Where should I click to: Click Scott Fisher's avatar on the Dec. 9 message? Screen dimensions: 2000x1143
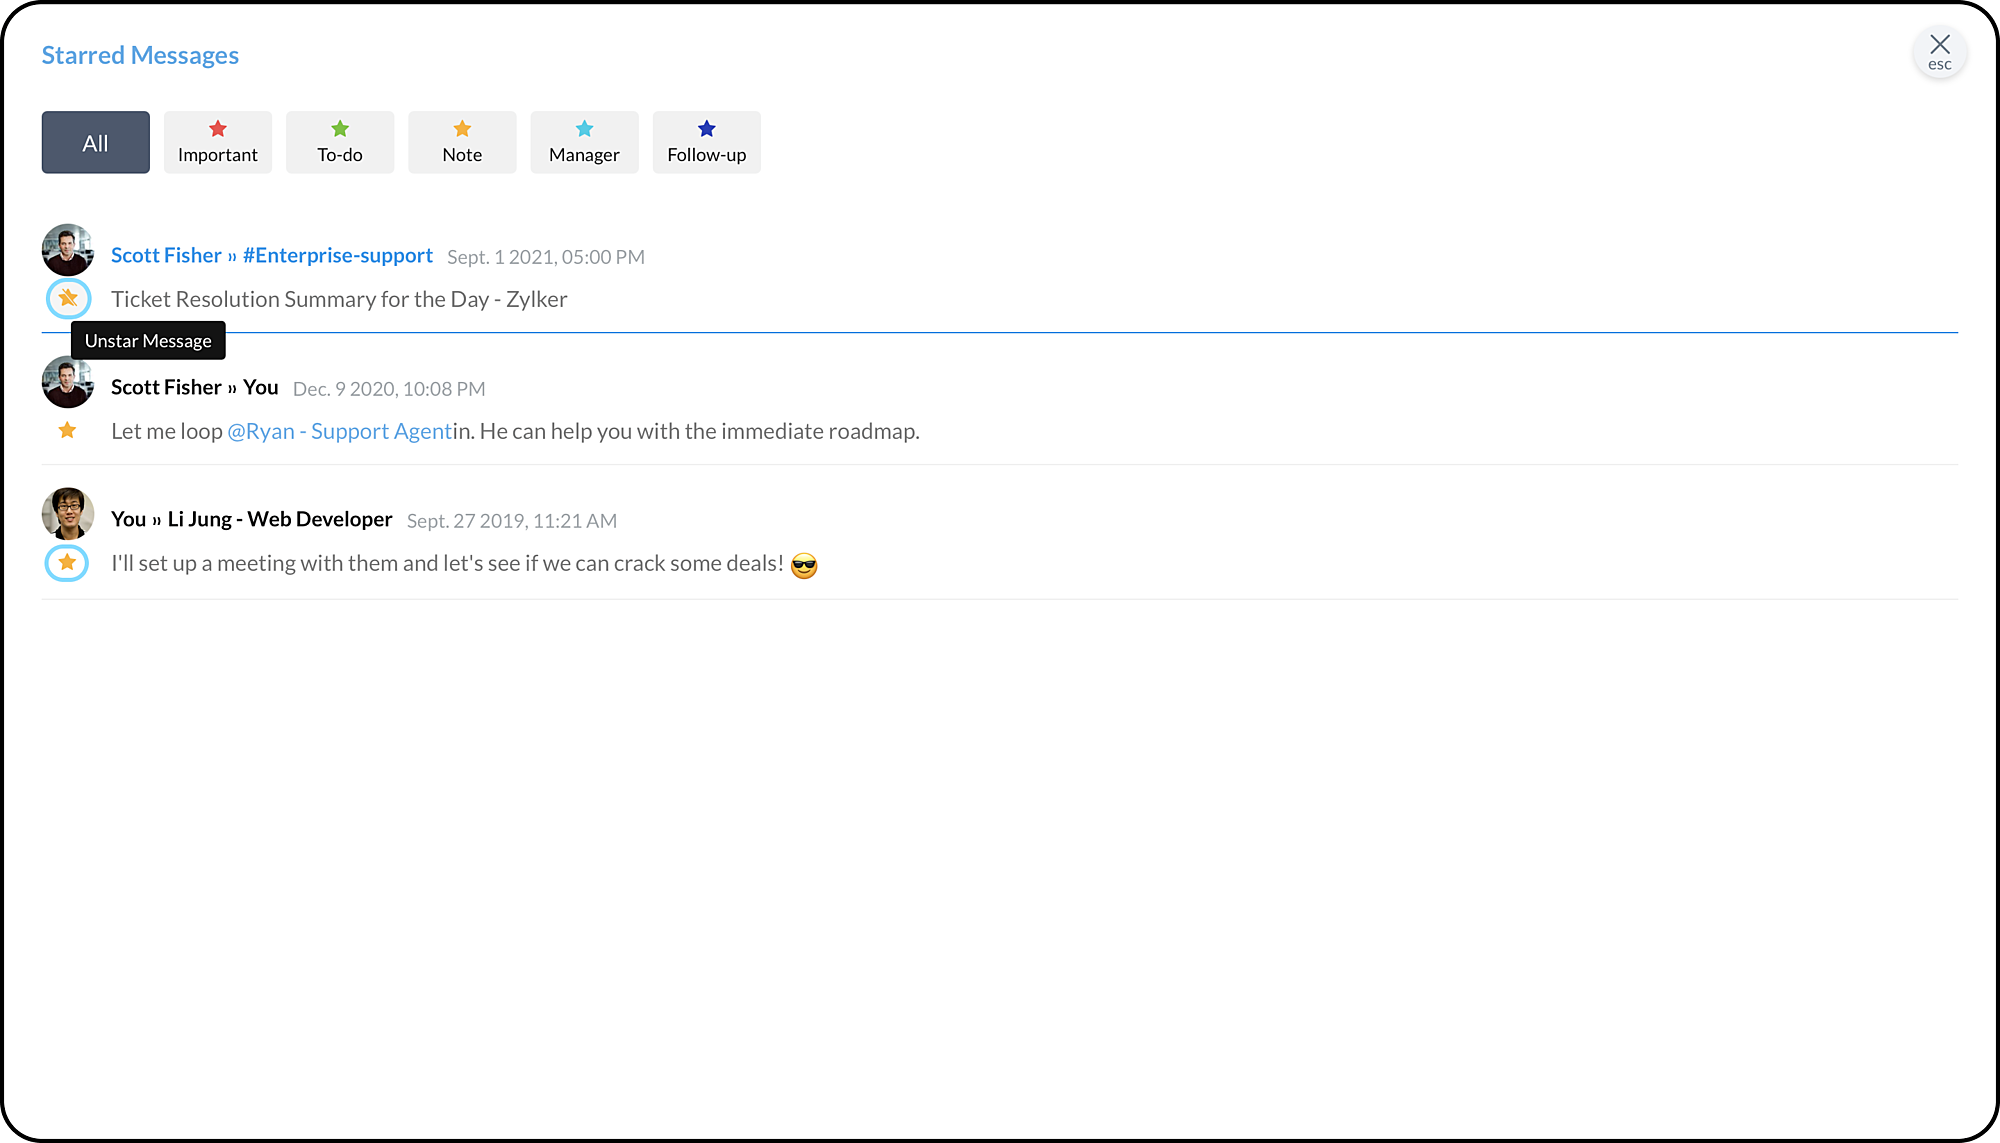point(68,382)
